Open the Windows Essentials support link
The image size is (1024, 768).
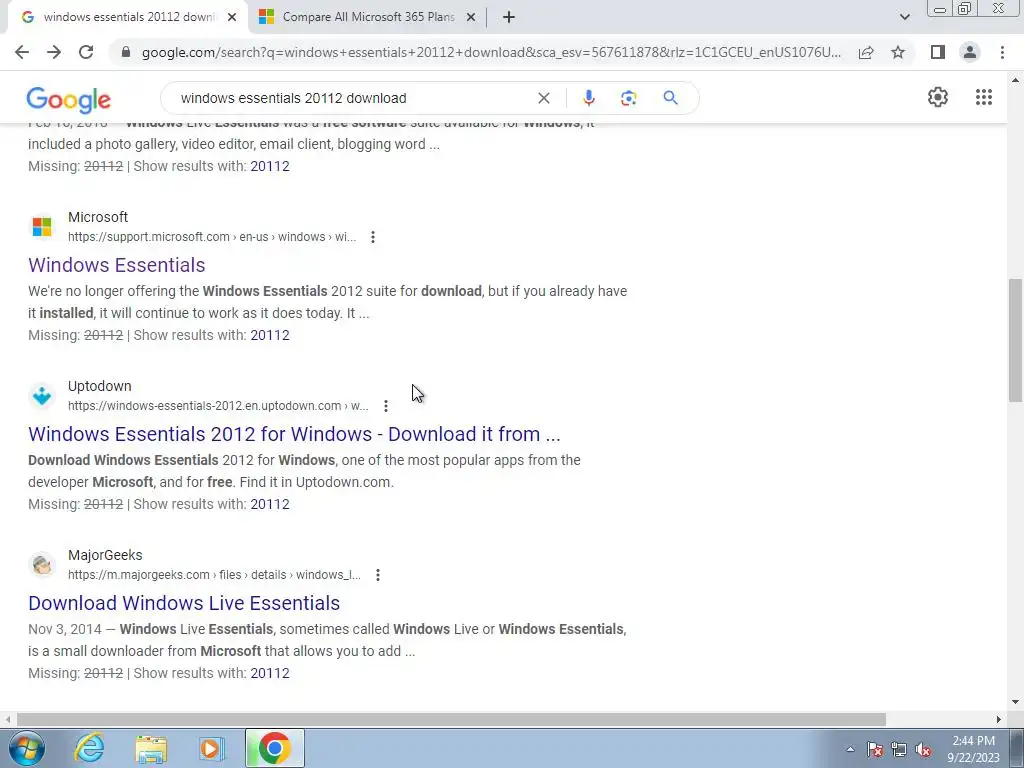click(x=117, y=265)
